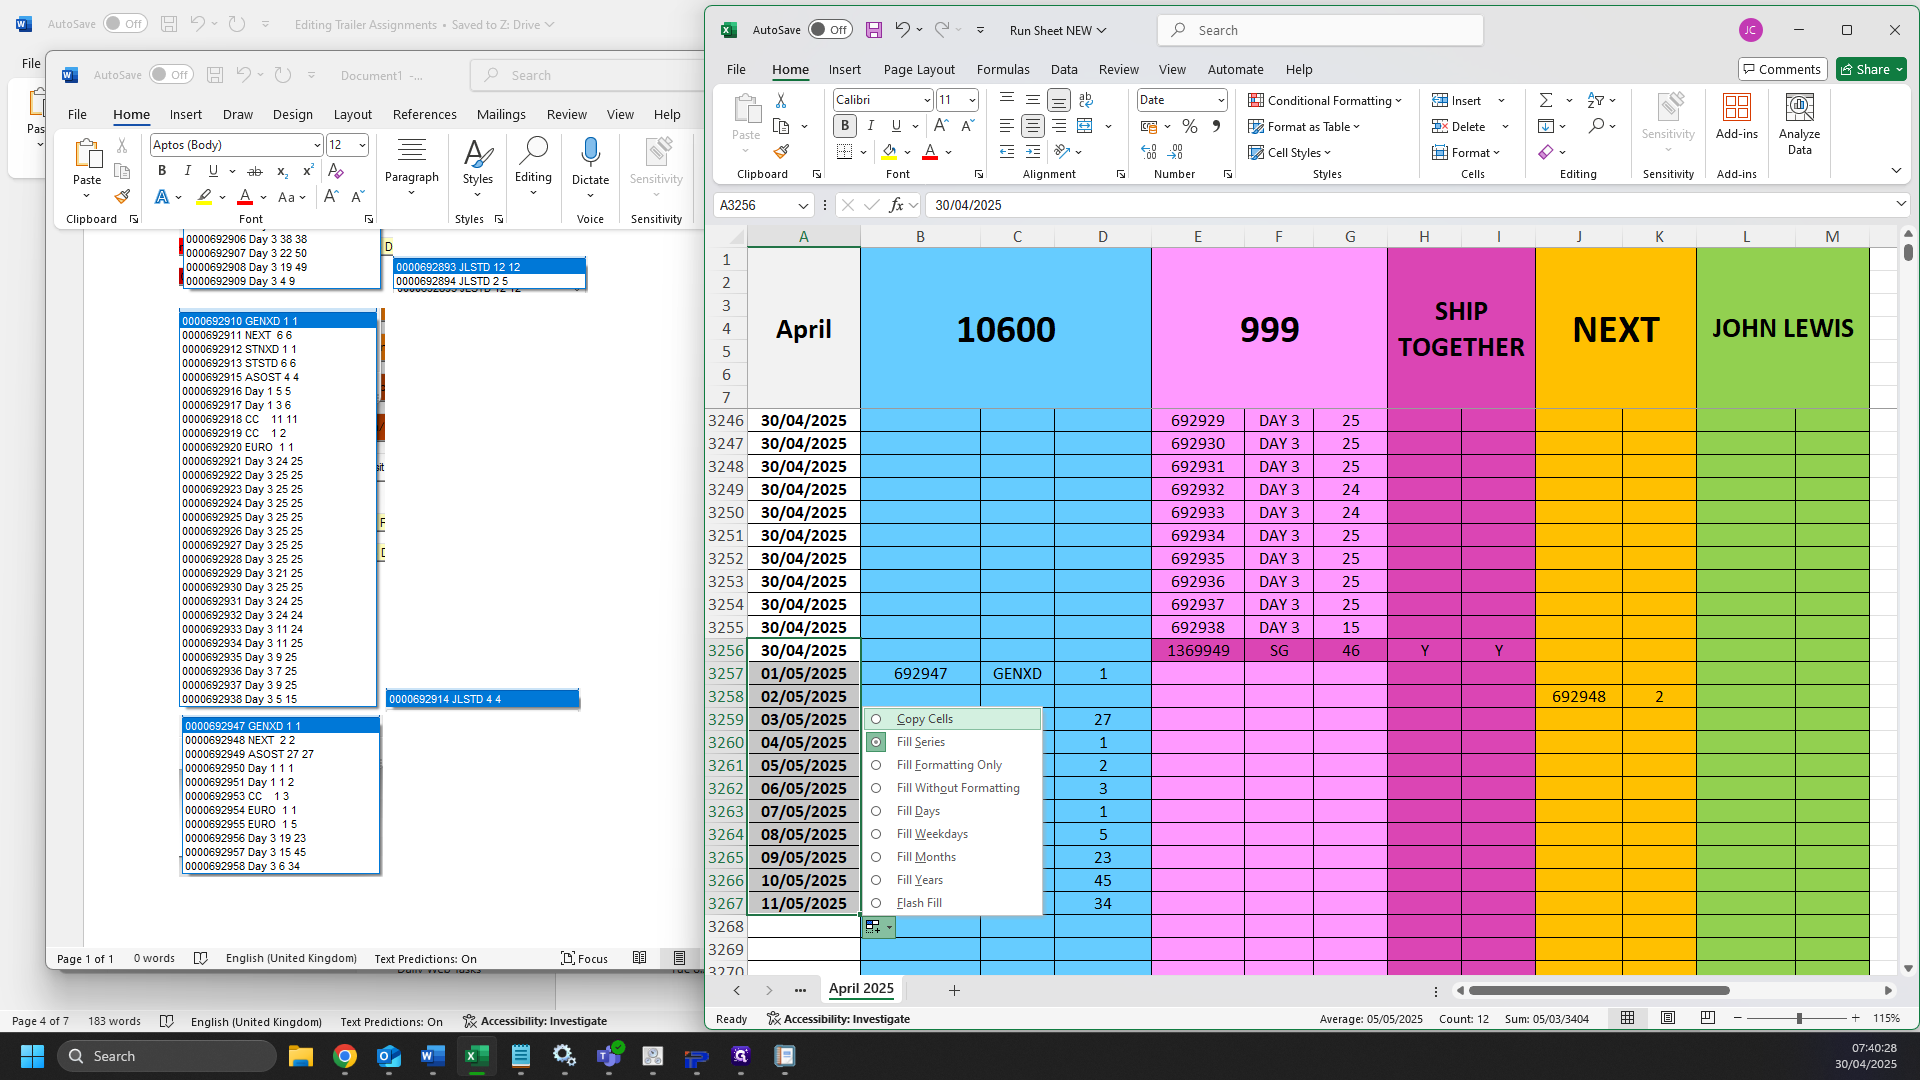Click Excel AutoSum sigma icon
Screen dimensions: 1920x1080
pyautogui.click(x=1546, y=100)
